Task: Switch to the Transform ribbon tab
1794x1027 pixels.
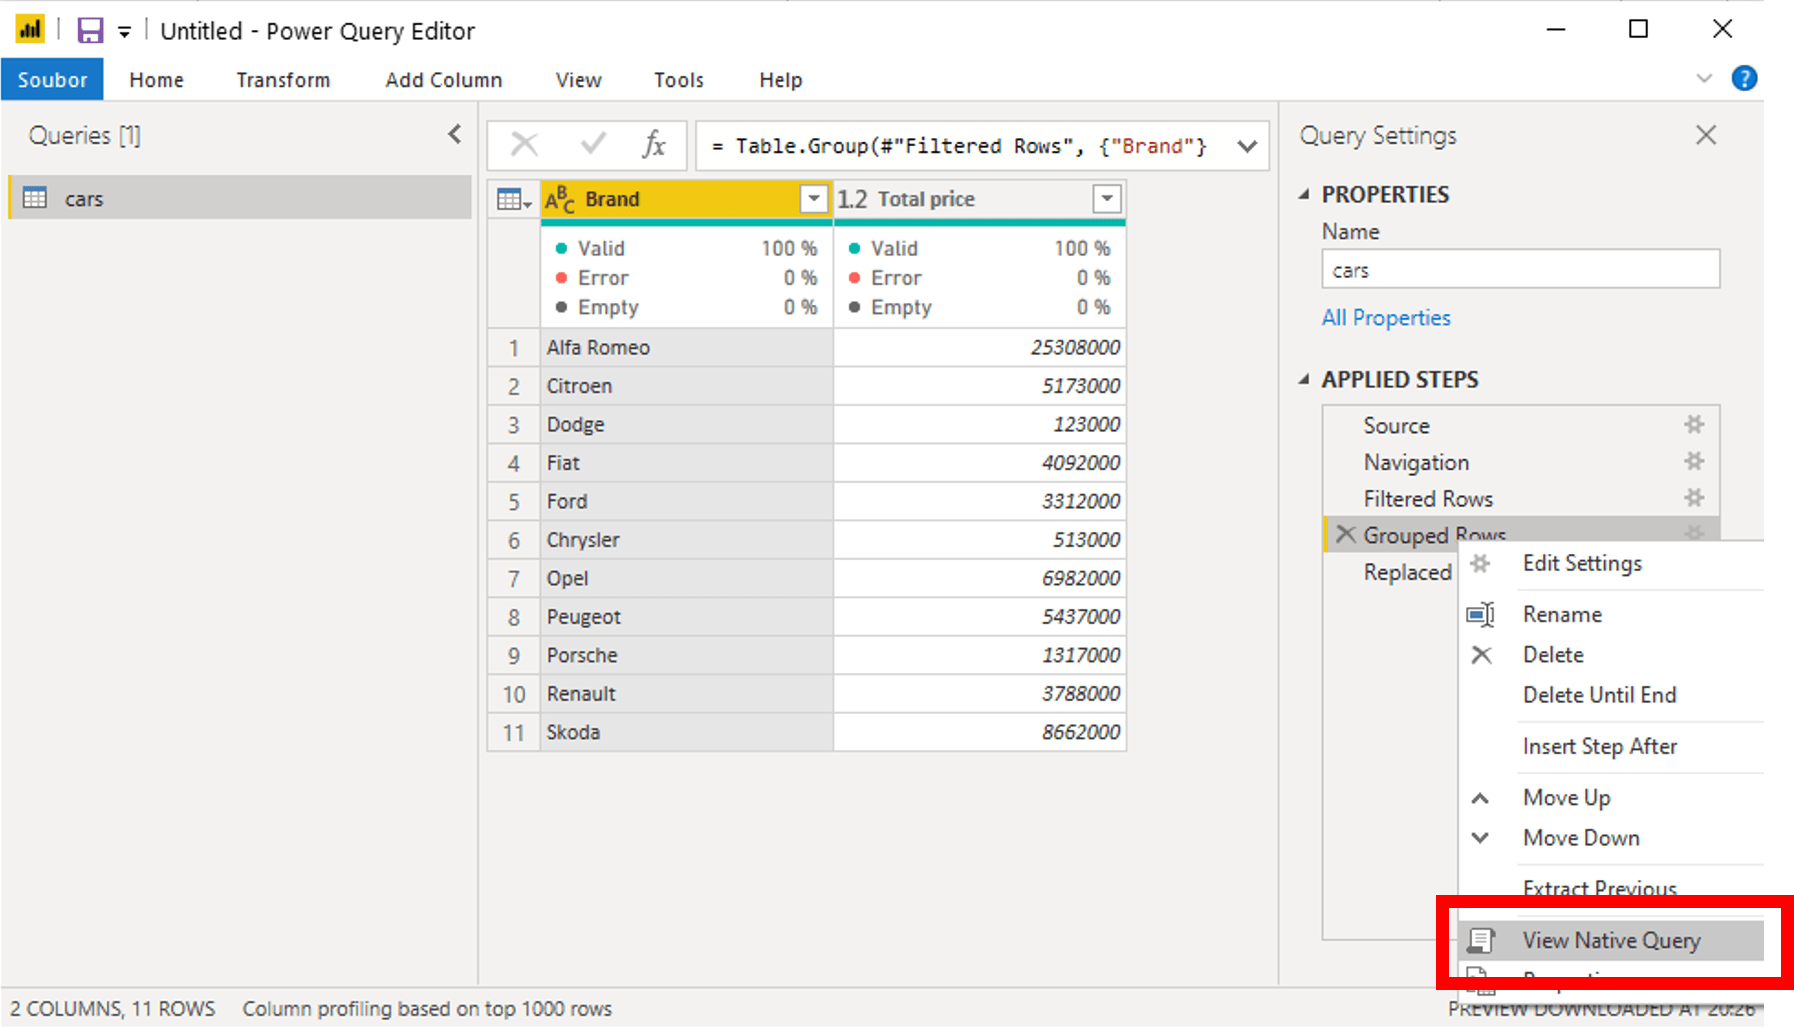Action: (x=283, y=80)
